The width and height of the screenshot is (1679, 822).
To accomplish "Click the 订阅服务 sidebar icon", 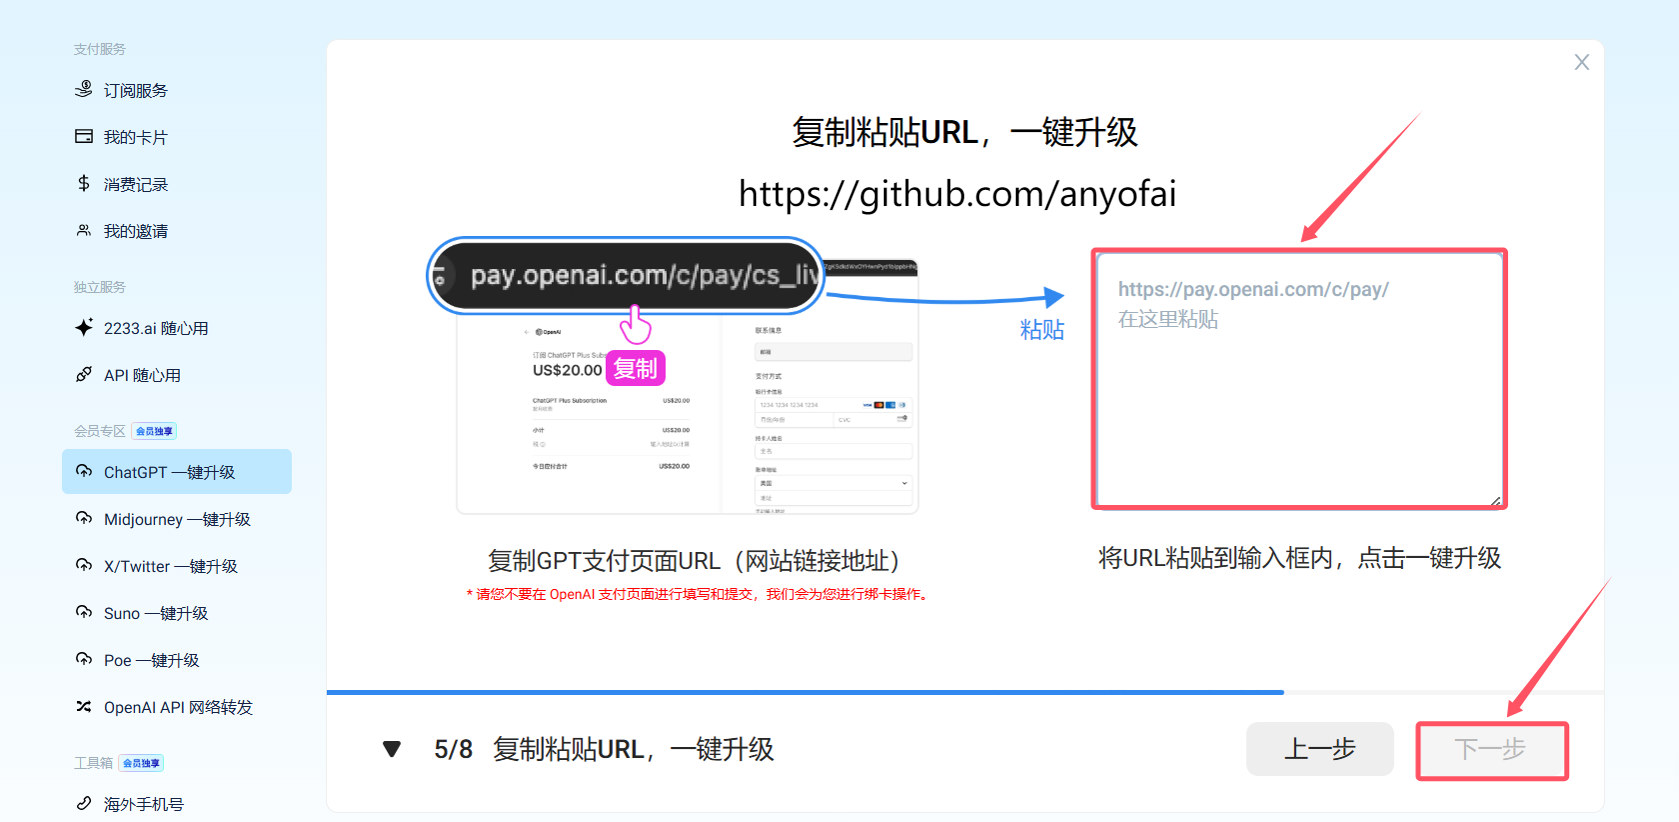I will (x=84, y=90).
